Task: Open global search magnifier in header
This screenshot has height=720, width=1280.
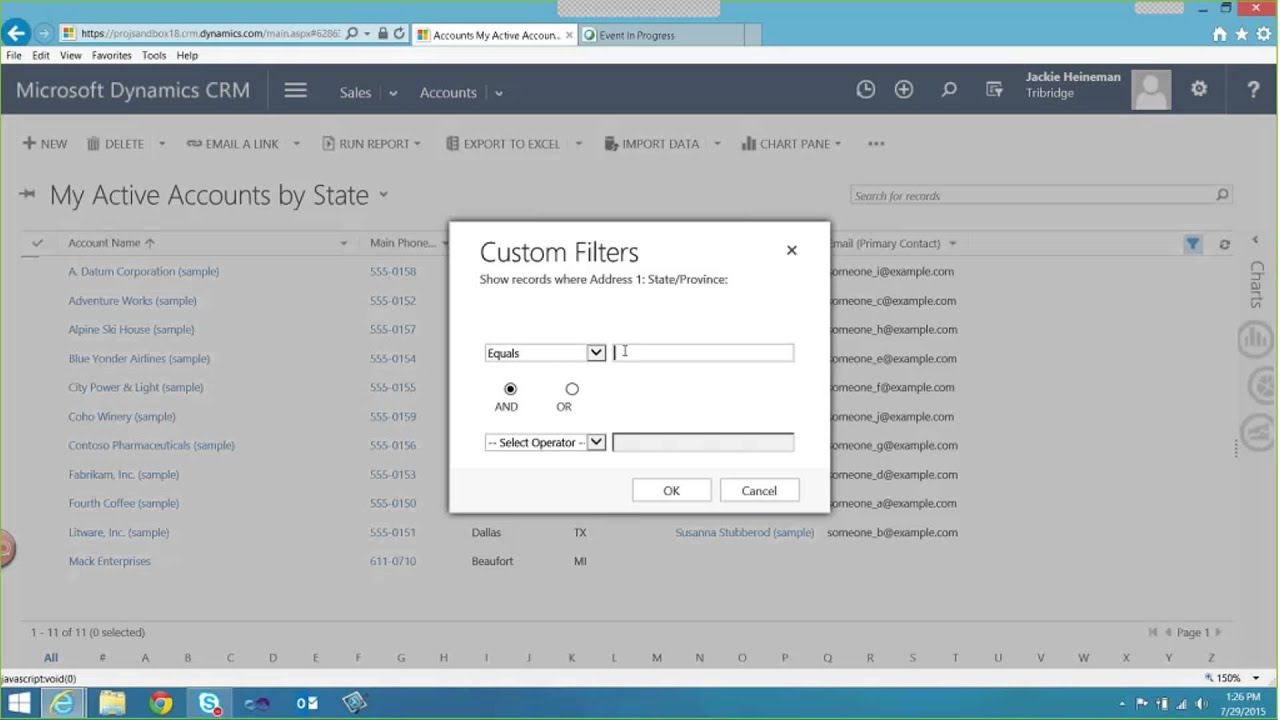Action: [949, 90]
